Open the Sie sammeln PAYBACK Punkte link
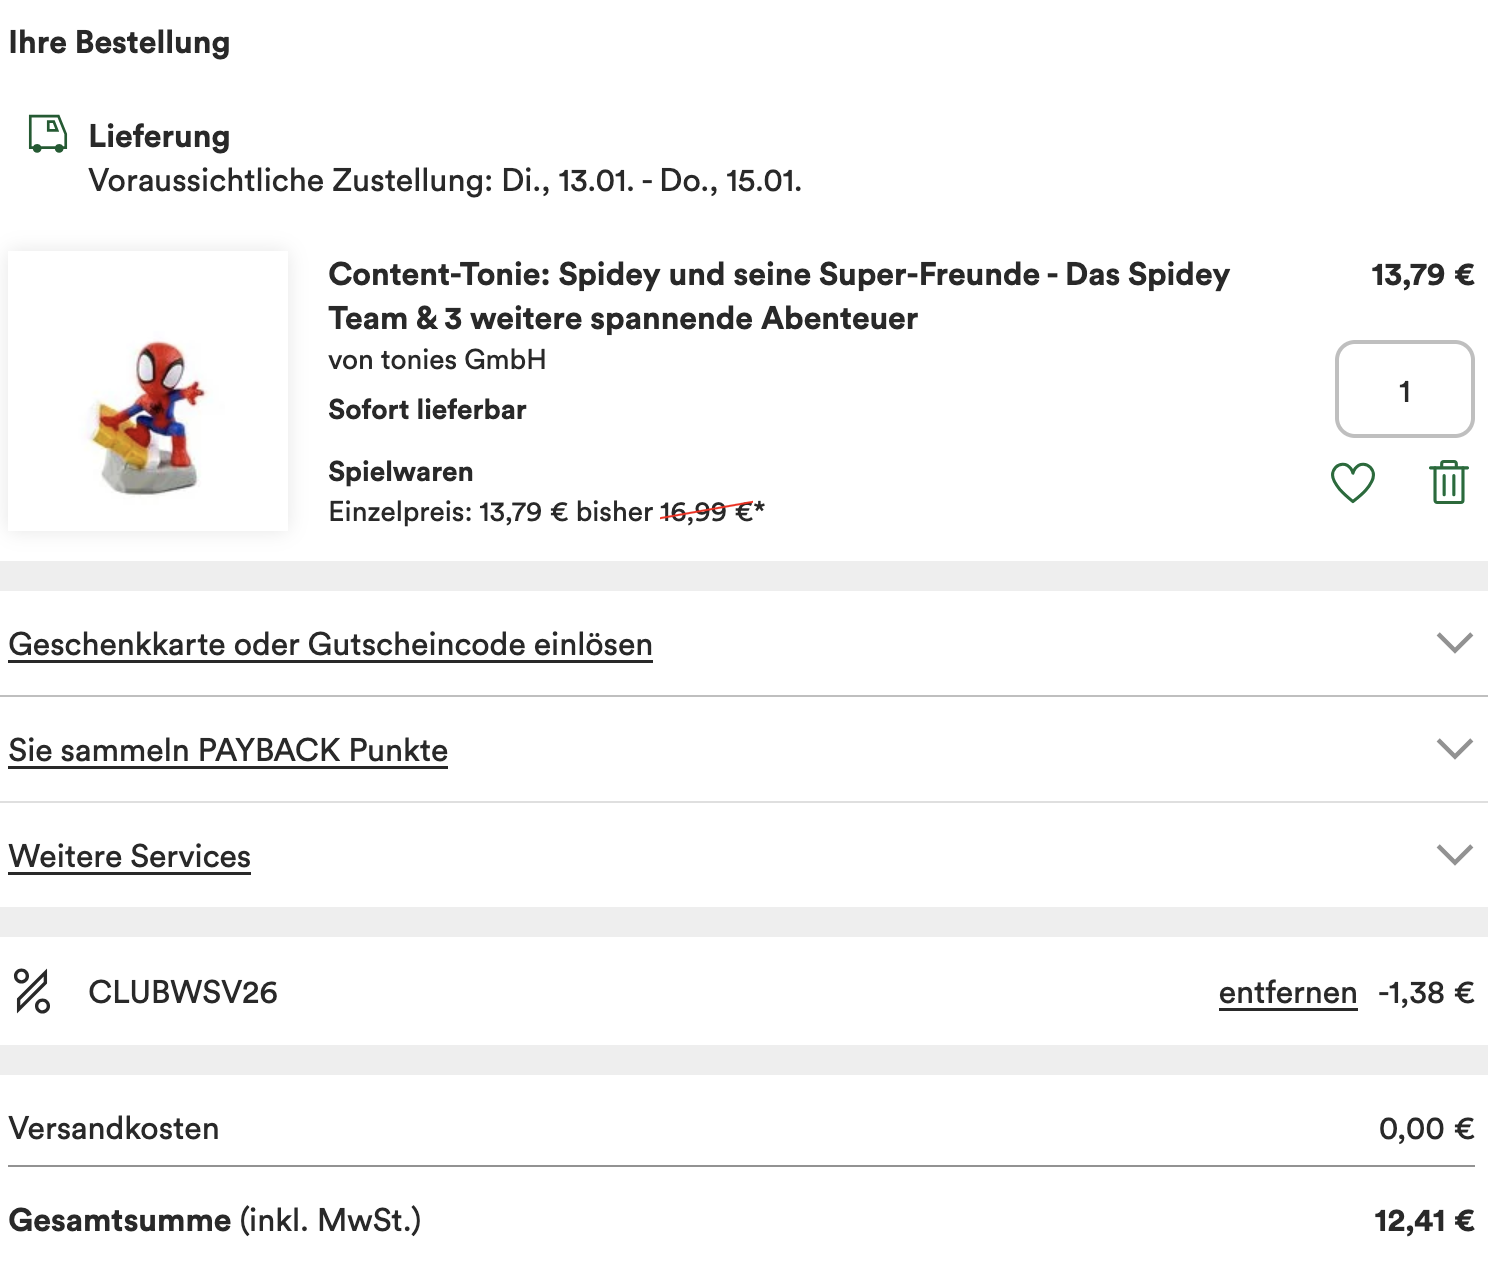1488x1262 pixels. 228,751
